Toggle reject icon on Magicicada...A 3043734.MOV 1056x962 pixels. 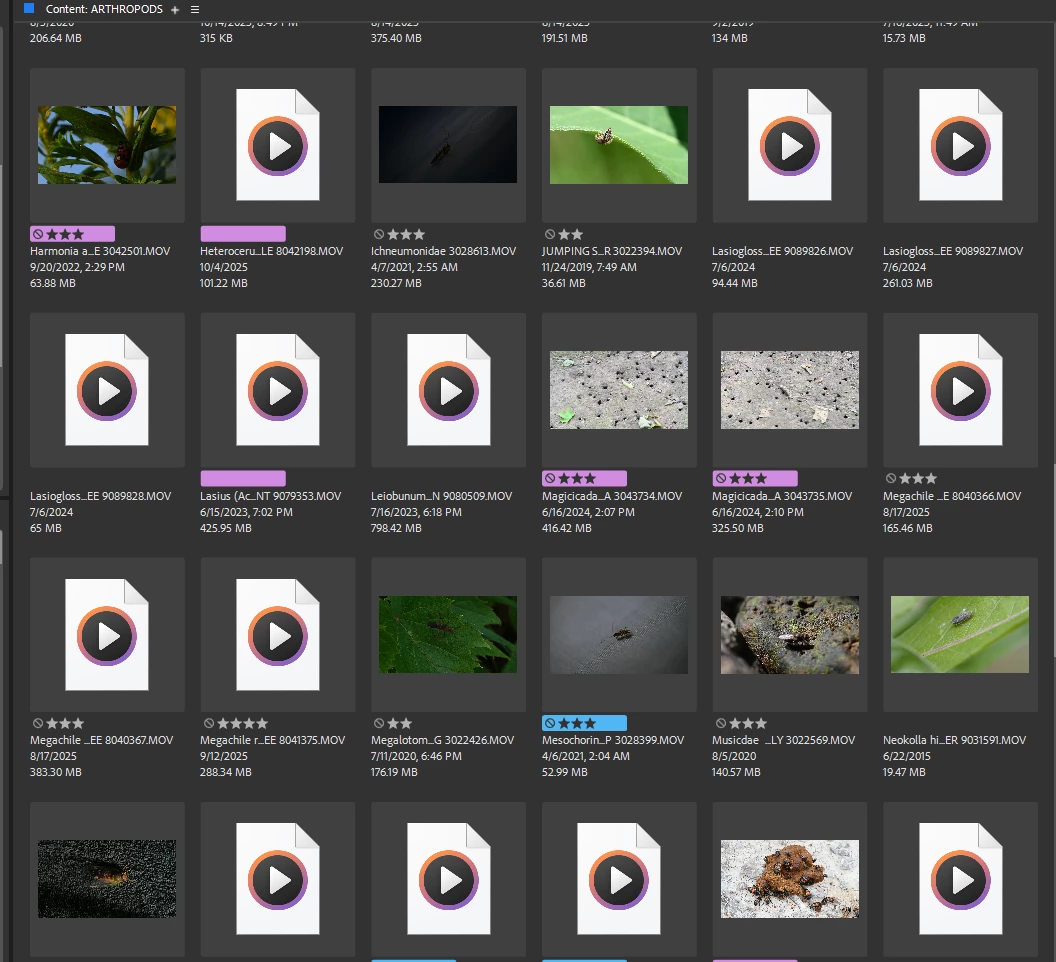pos(550,478)
